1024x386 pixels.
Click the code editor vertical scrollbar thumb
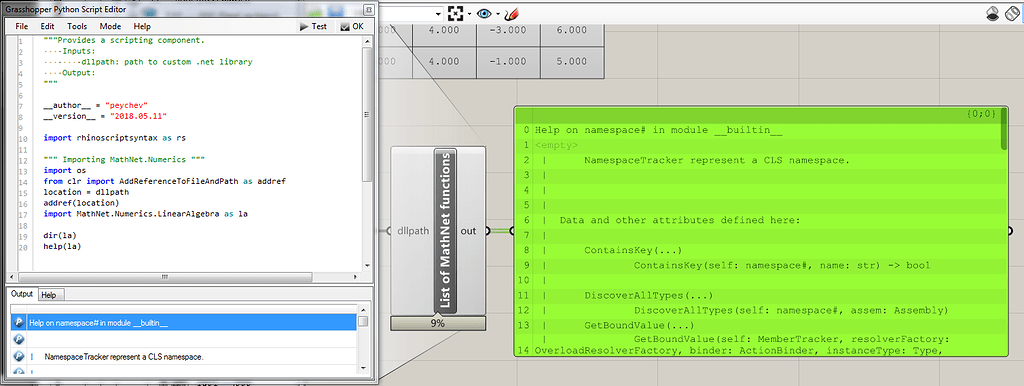click(366, 114)
